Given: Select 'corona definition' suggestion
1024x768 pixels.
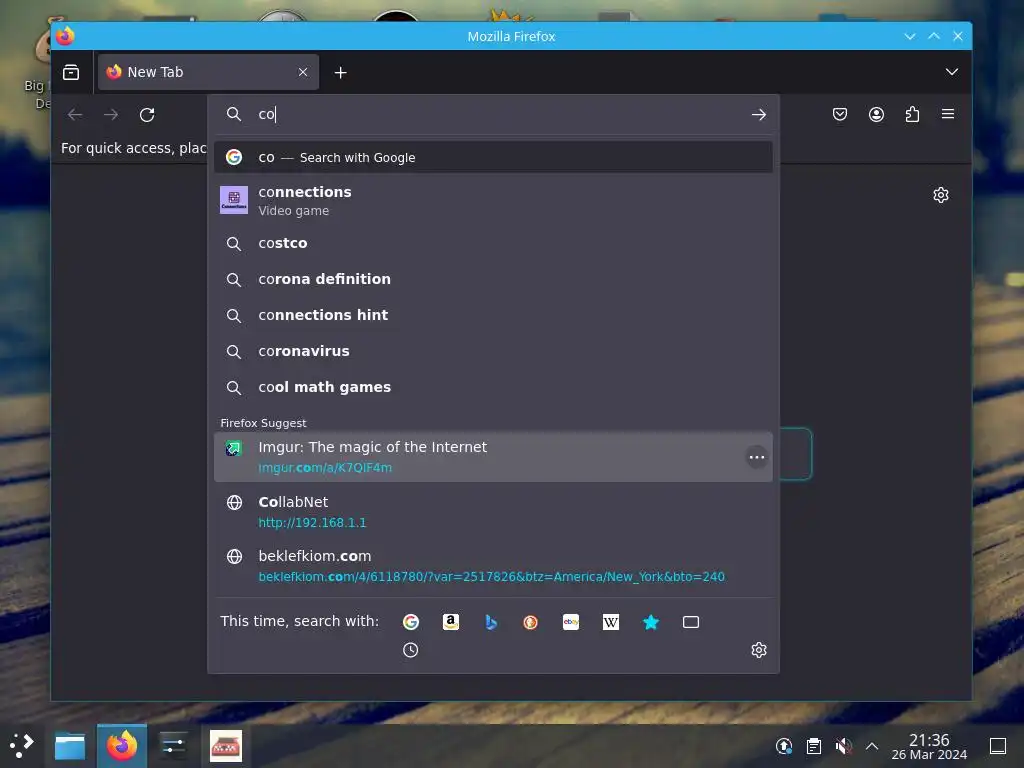Looking at the screenshot, I should (x=493, y=279).
